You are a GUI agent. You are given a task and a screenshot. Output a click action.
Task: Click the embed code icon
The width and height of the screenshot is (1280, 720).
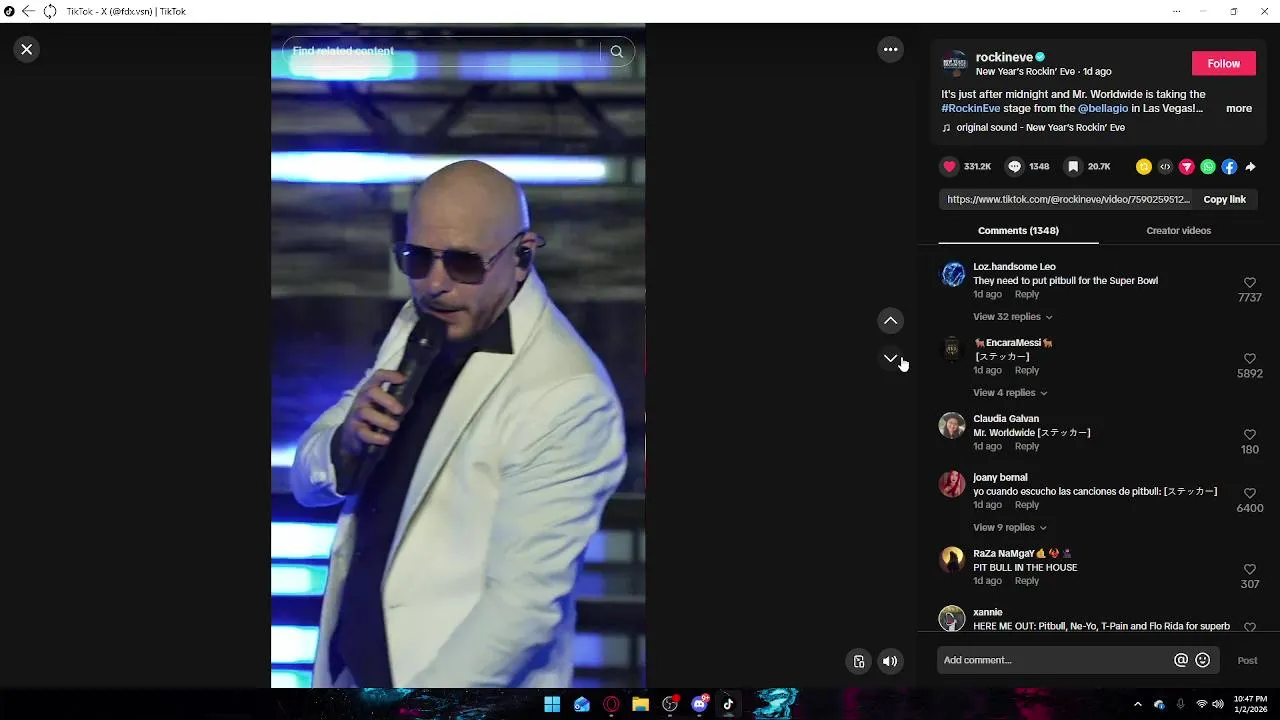[1165, 167]
